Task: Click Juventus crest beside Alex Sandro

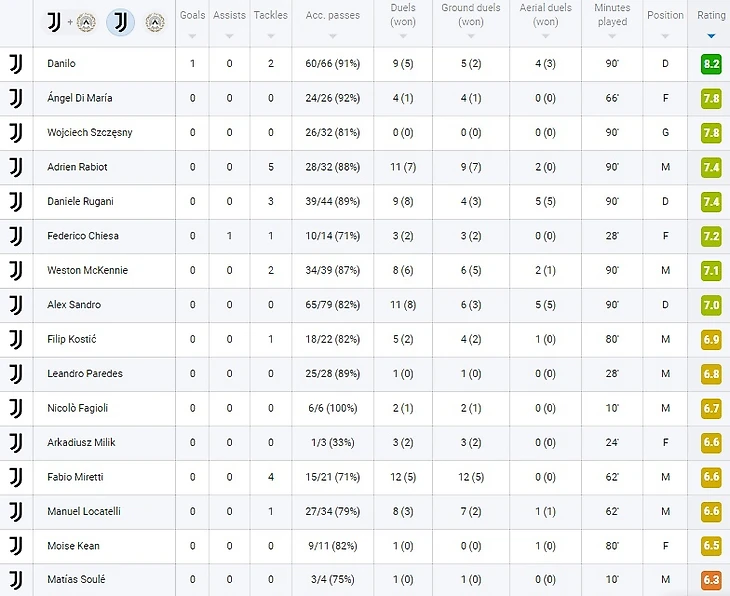Action: tap(16, 305)
